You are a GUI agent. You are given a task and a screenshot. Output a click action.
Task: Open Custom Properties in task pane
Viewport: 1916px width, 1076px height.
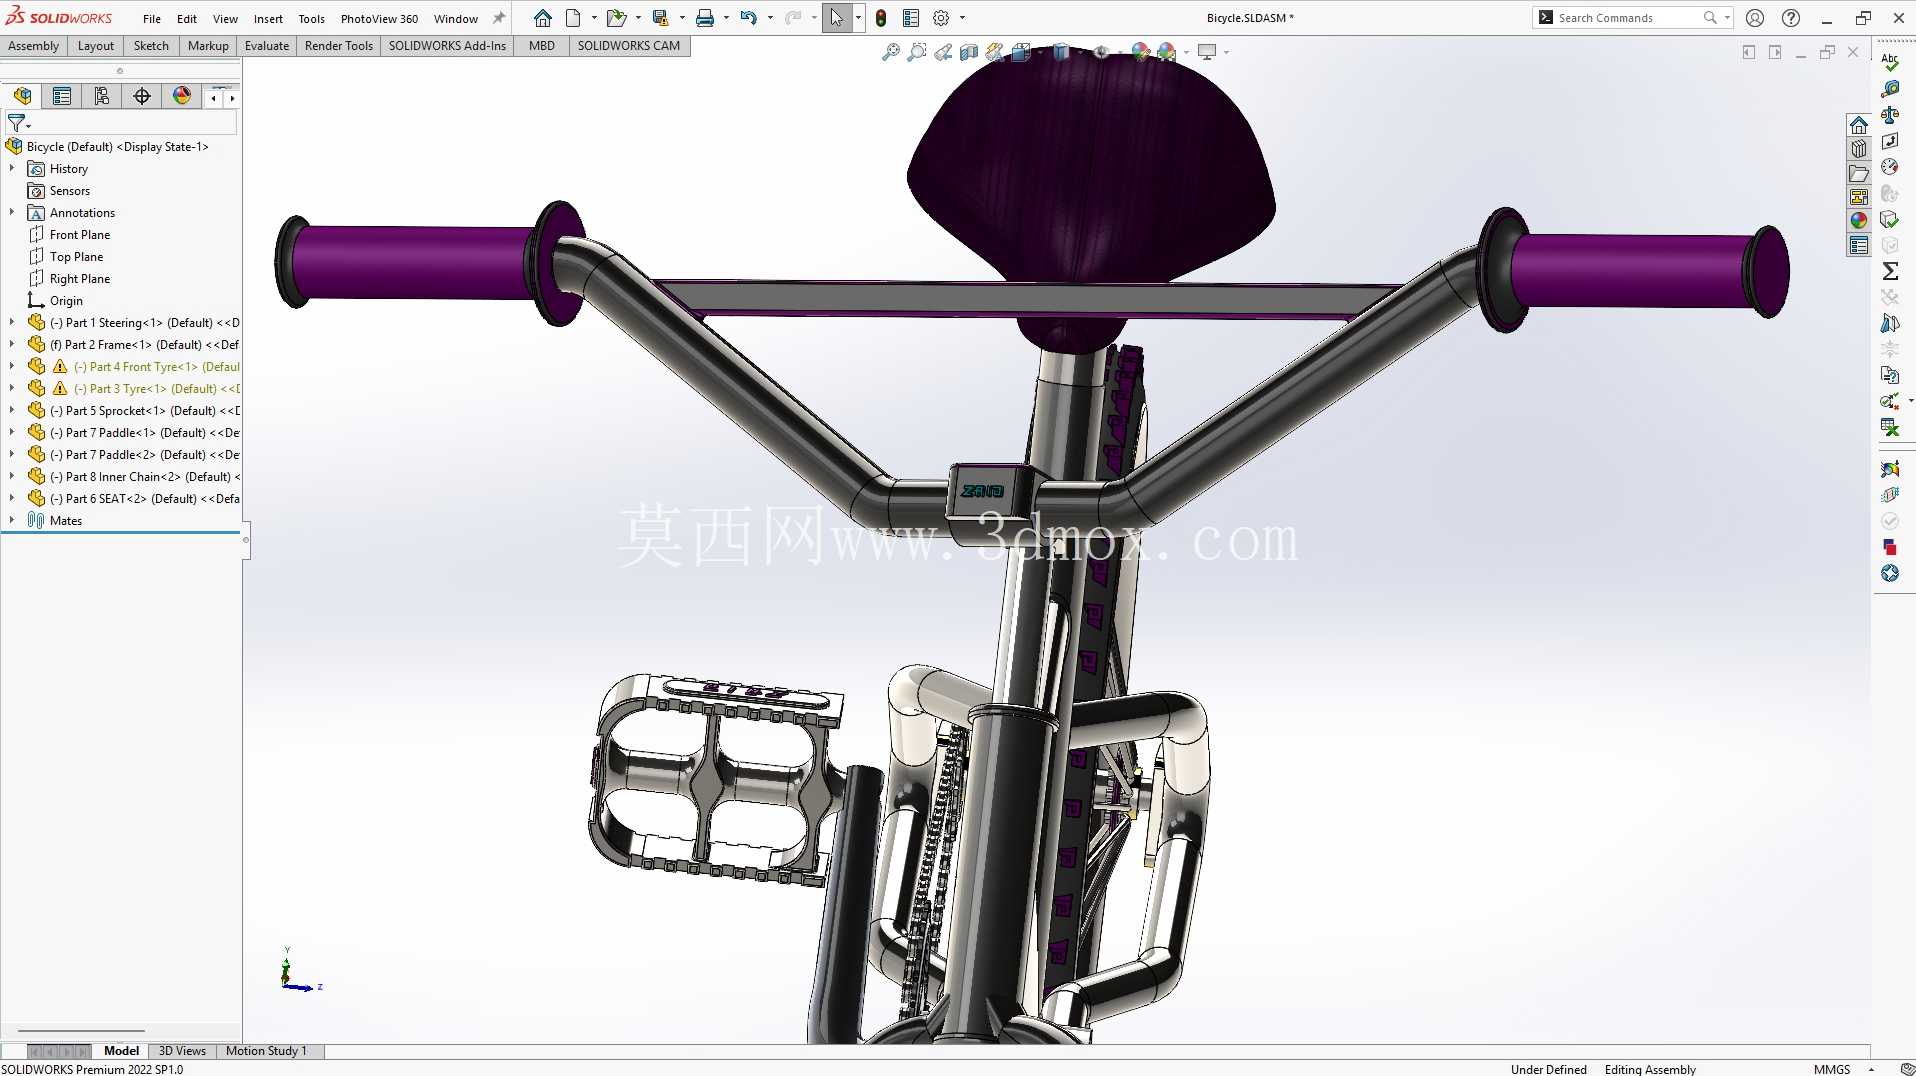point(1859,245)
